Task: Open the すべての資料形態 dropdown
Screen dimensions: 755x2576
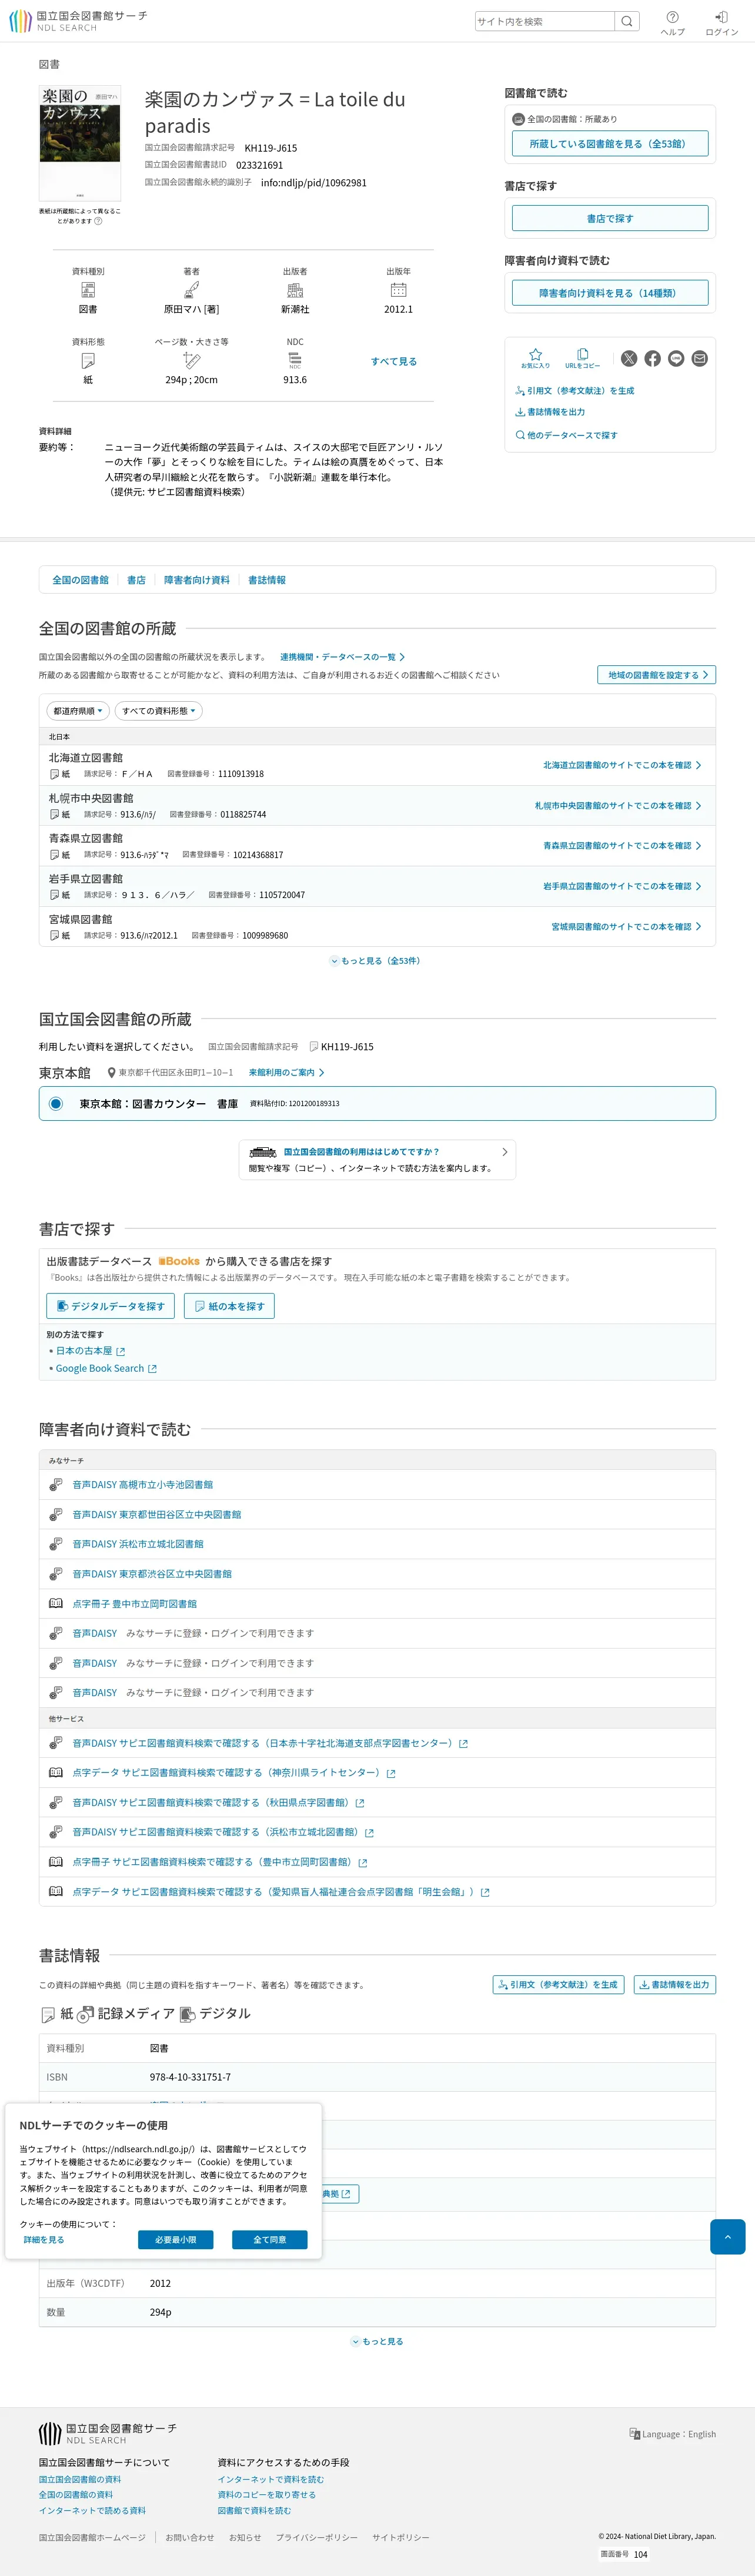Action: point(159,710)
